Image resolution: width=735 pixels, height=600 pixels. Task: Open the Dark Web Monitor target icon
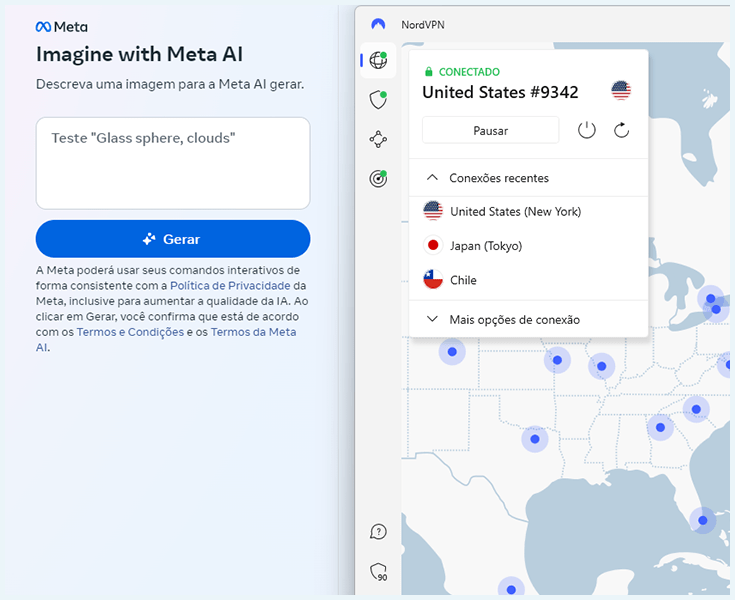[378, 179]
